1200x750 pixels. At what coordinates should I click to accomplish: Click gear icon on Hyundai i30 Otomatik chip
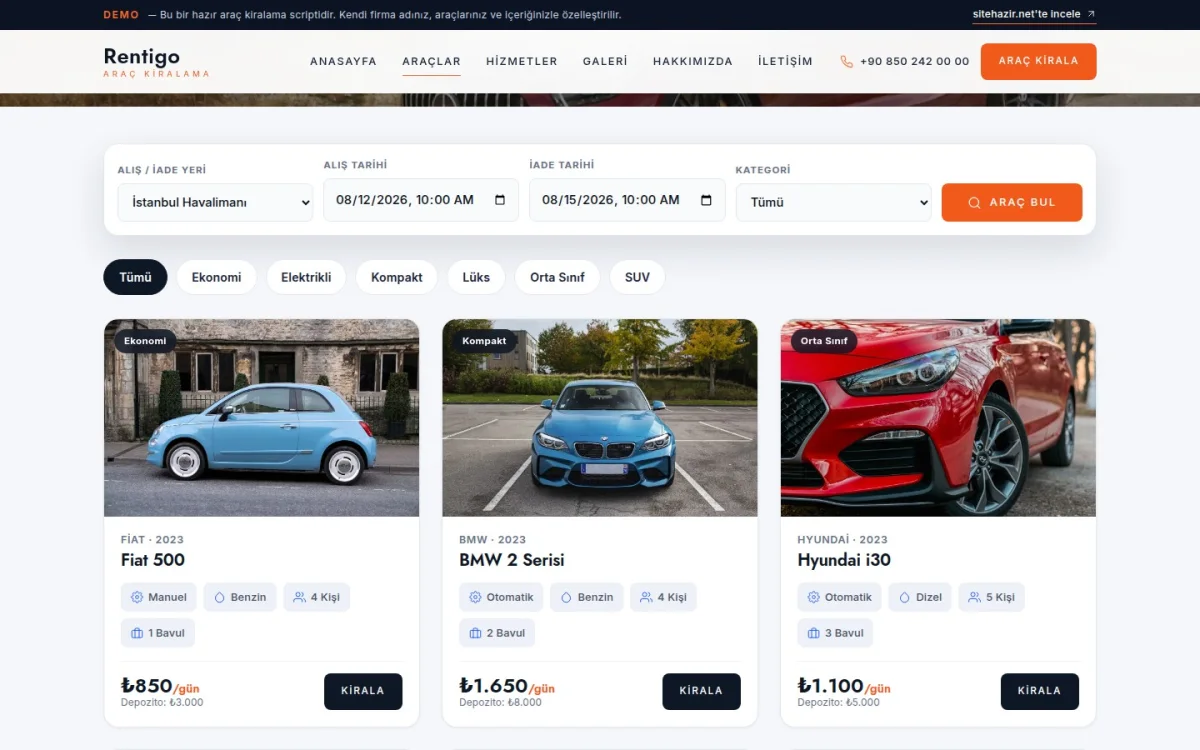tap(813, 597)
